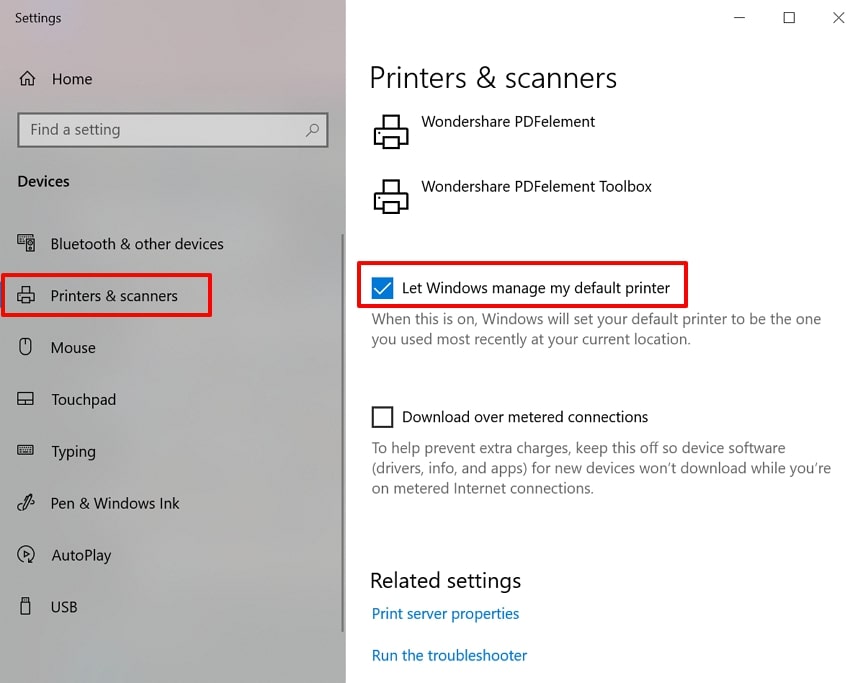Open the Printers & scanners section
The image size is (850, 683).
[106, 295]
